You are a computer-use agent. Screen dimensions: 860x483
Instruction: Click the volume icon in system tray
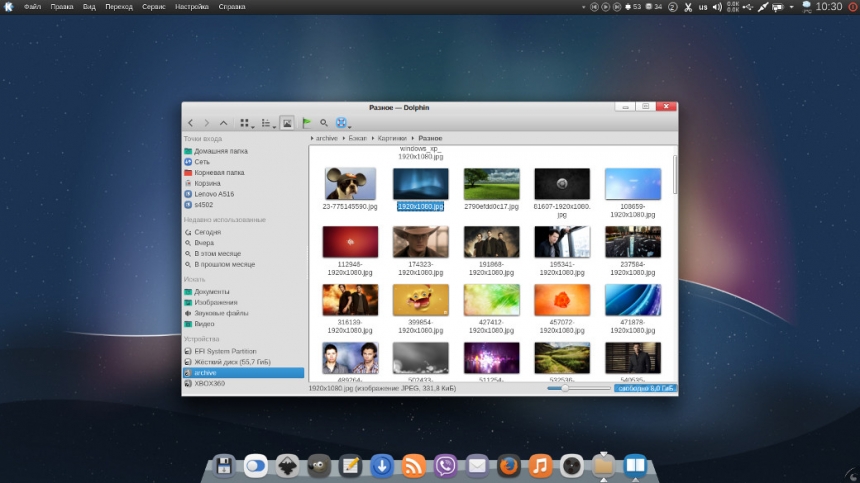717,7
